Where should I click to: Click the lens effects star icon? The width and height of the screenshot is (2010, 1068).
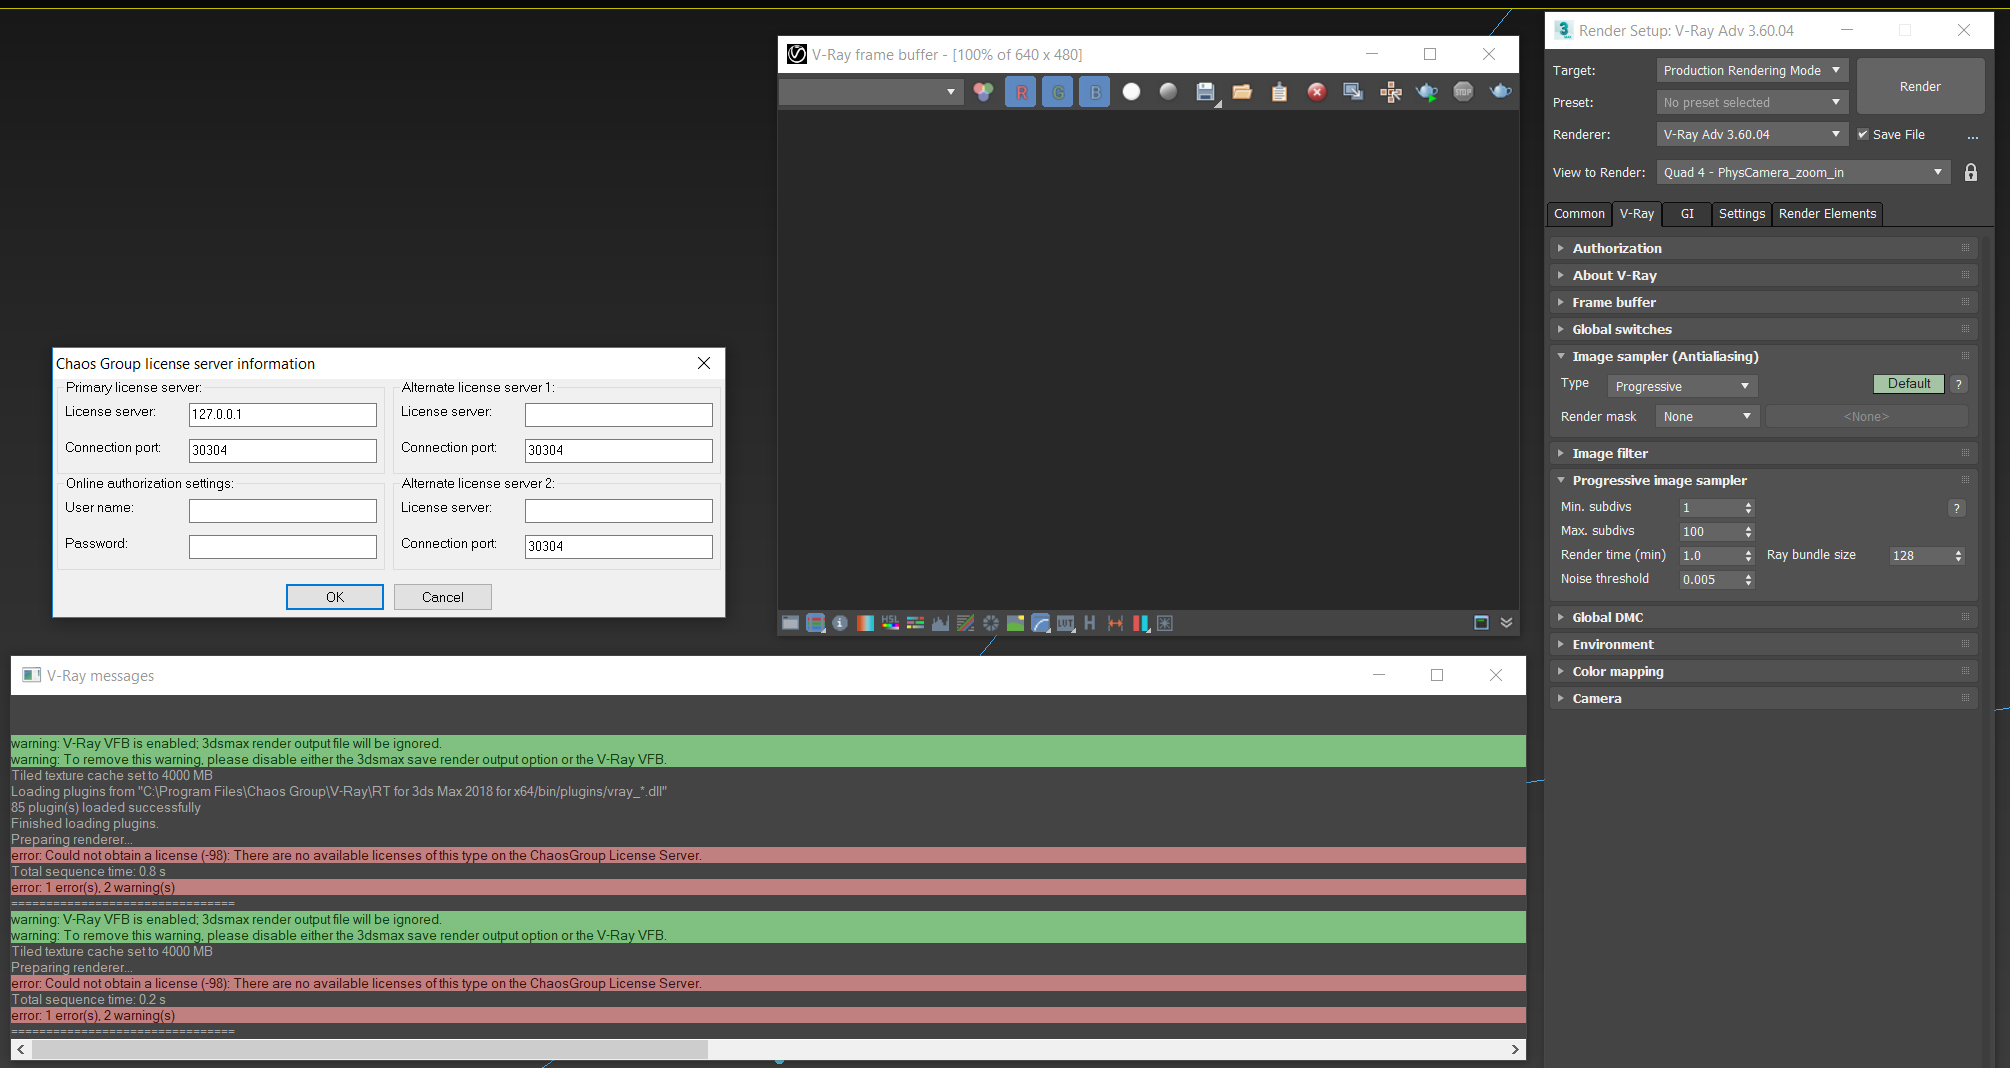pos(1165,623)
